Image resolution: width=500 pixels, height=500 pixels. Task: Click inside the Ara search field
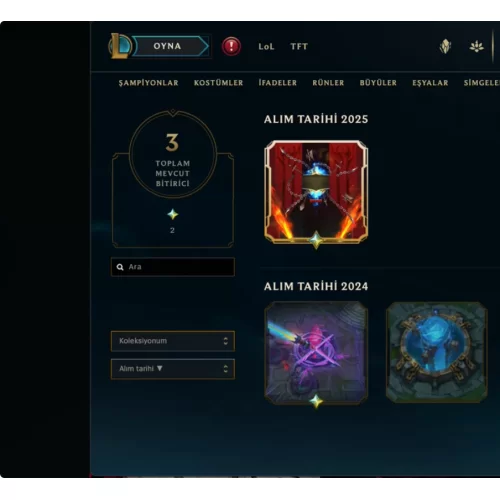click(x=173, y=267)
